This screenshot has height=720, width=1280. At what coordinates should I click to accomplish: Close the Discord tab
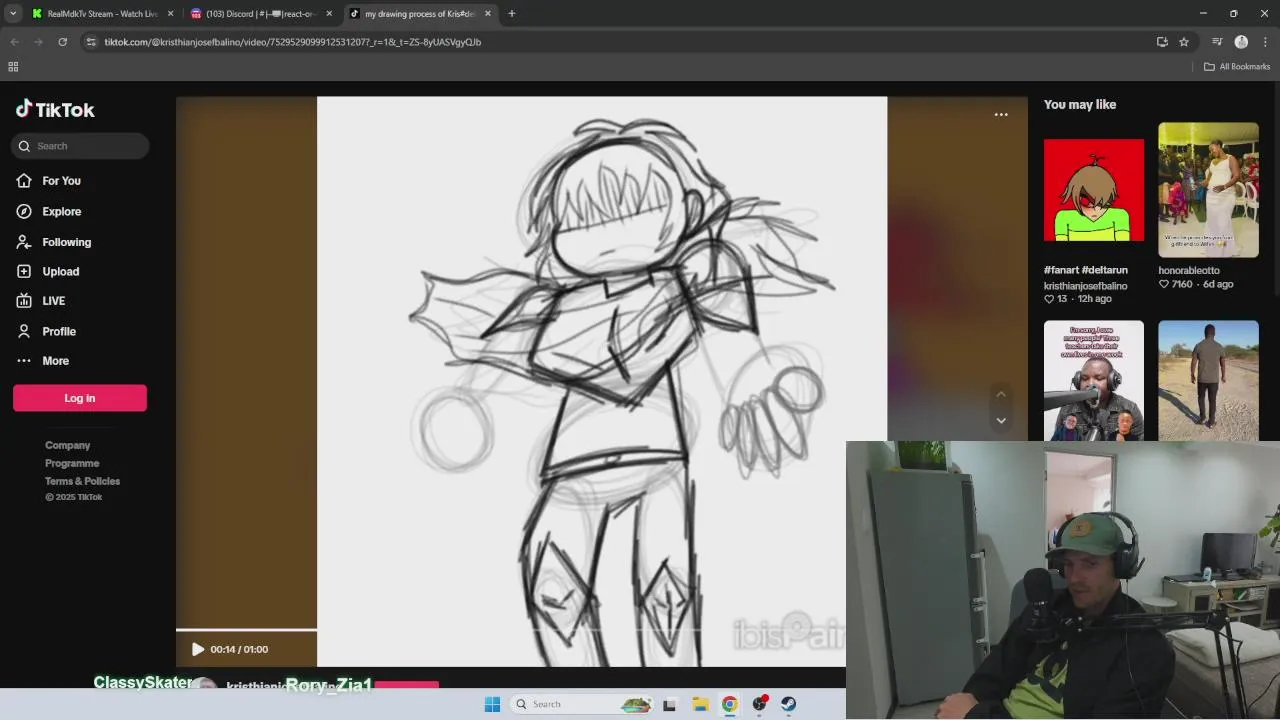pyautogui.click(x=329, y=14)
